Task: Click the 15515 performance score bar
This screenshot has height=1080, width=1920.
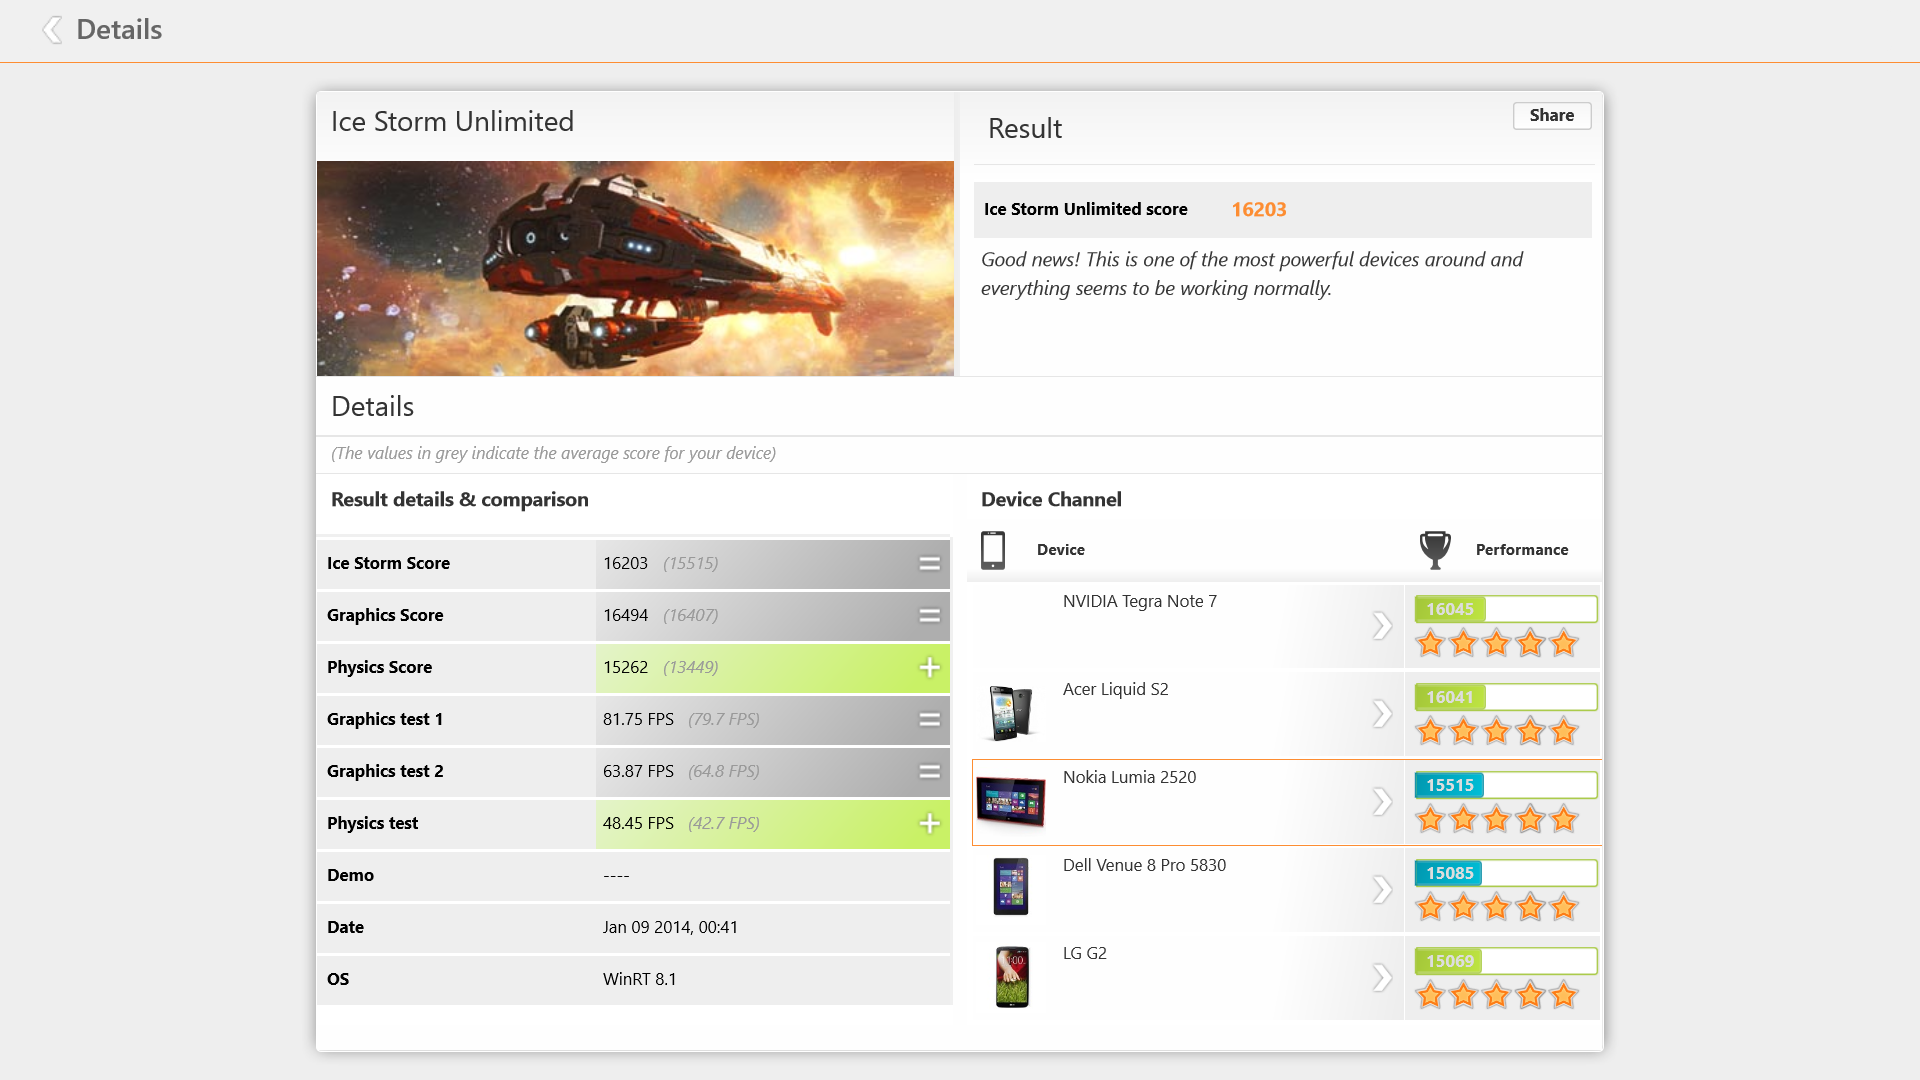Action: 1505,785
